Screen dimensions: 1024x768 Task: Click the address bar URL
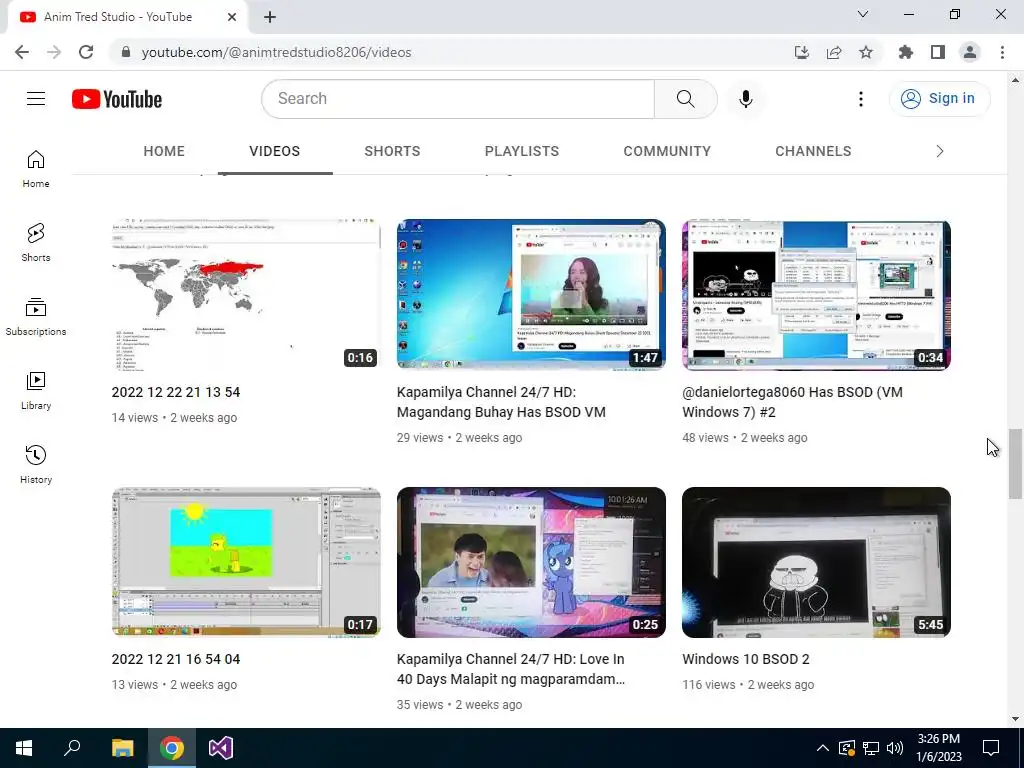276,52
